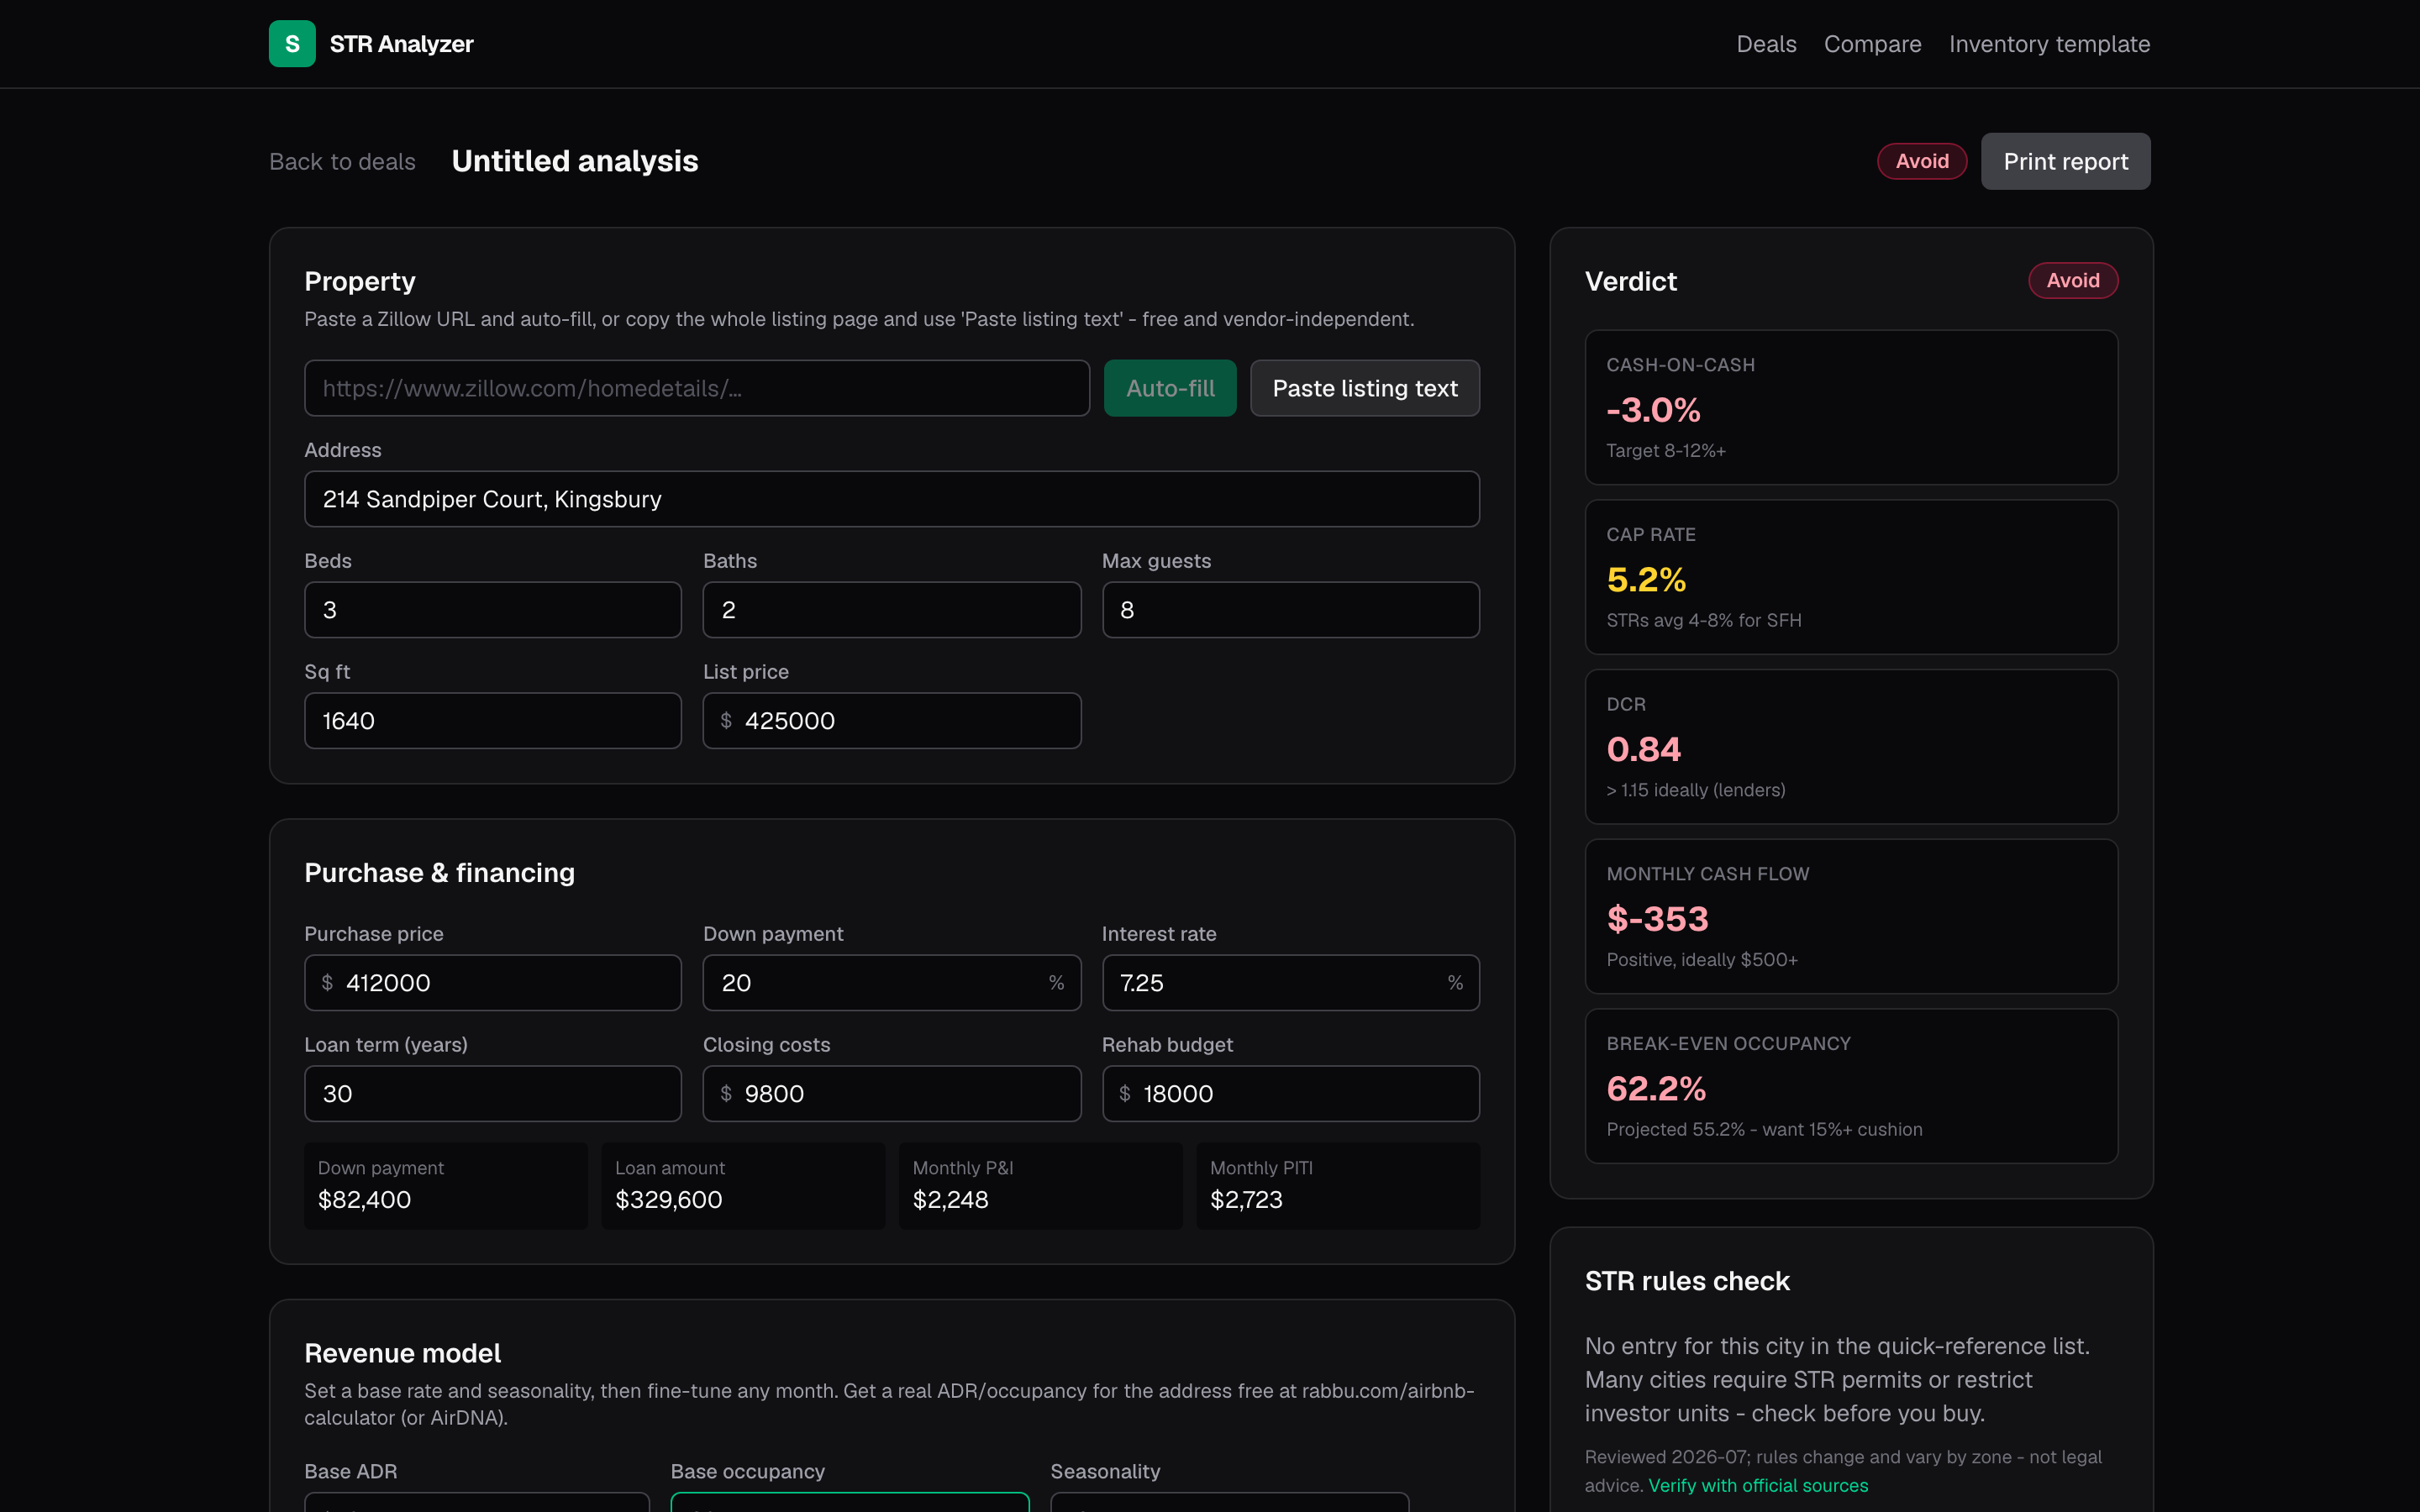The width and height of the screenshot is (2420, 1512).
Task: Open the Verify with official sources link
Action: click(1758, 1485)
